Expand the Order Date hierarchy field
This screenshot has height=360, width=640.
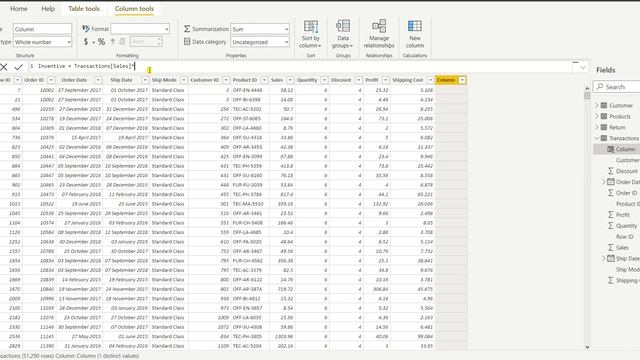pos(604,182)
